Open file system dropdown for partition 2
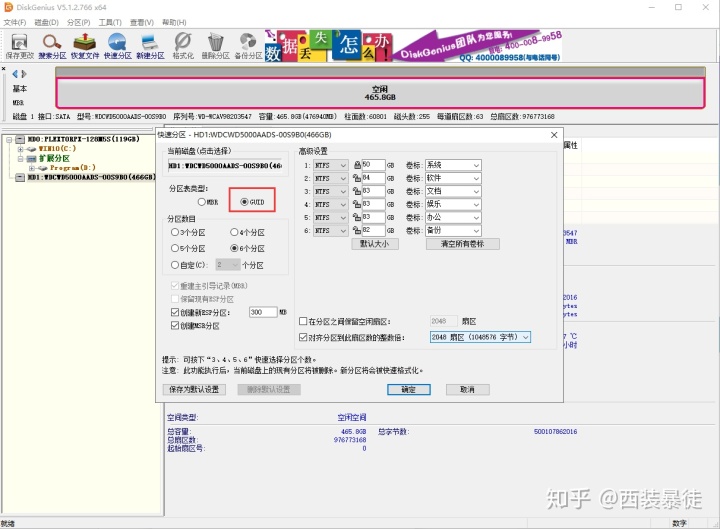 [331, 178]
